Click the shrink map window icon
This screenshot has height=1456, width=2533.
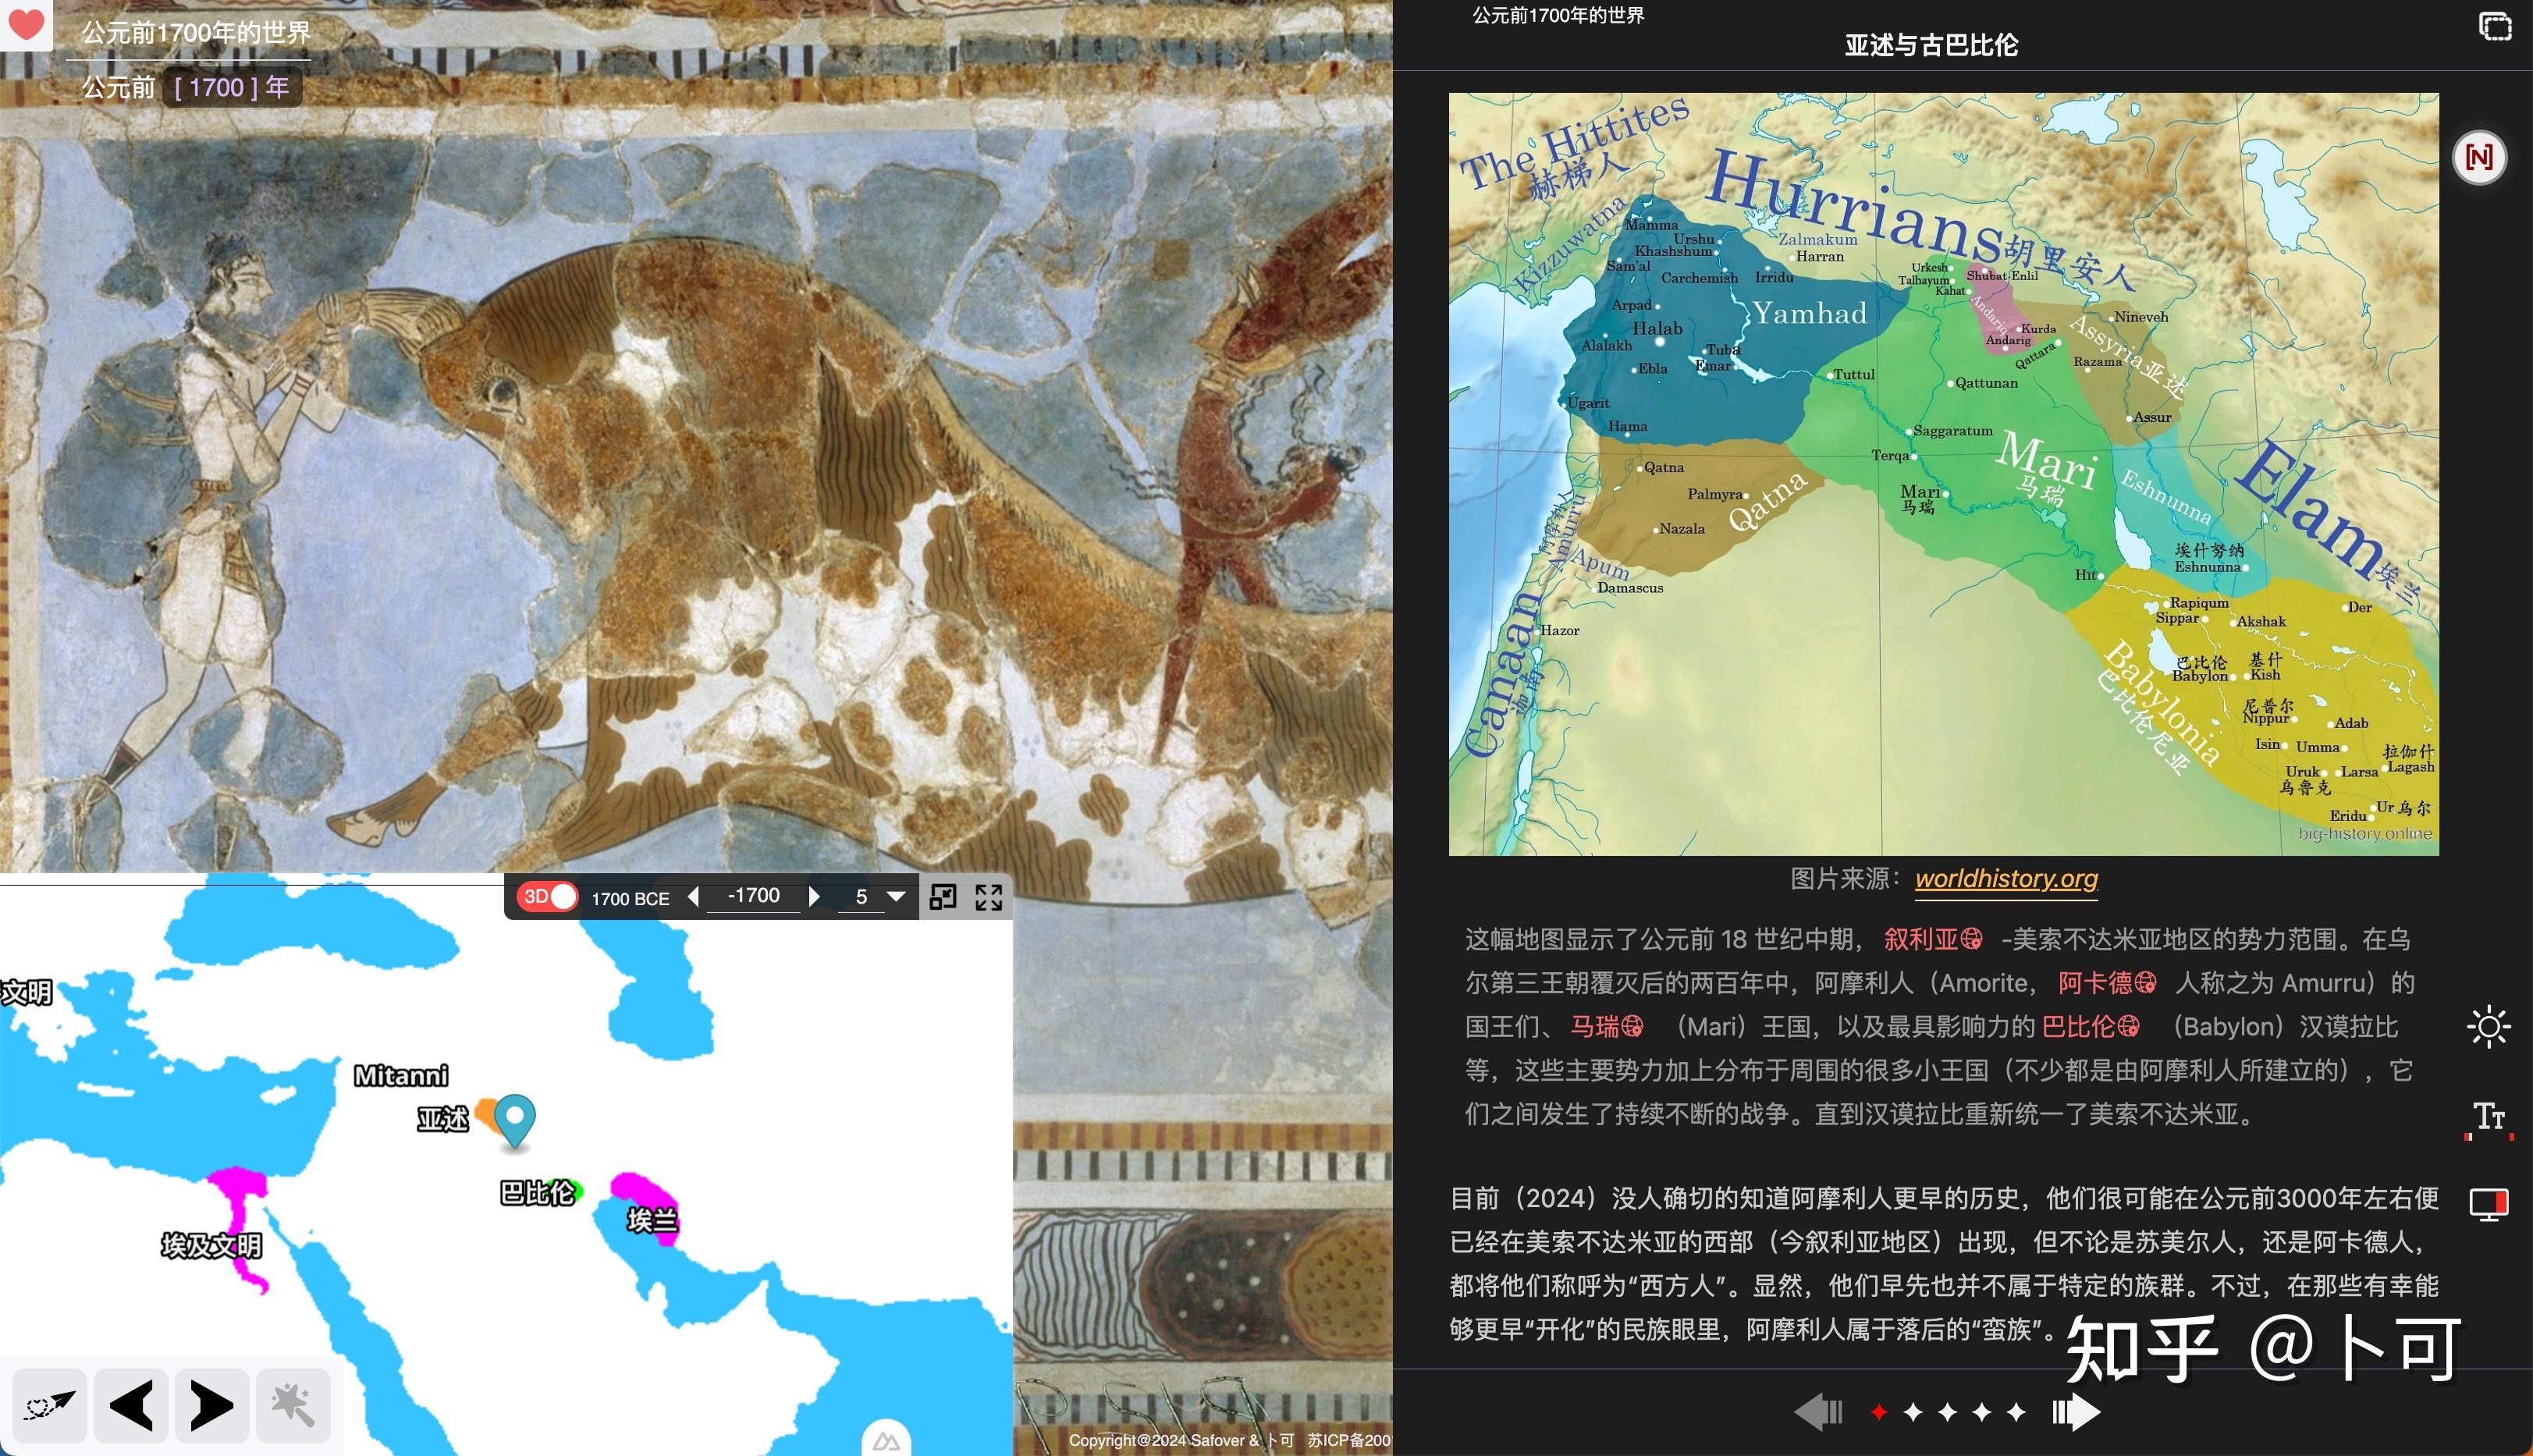point(942,897)
